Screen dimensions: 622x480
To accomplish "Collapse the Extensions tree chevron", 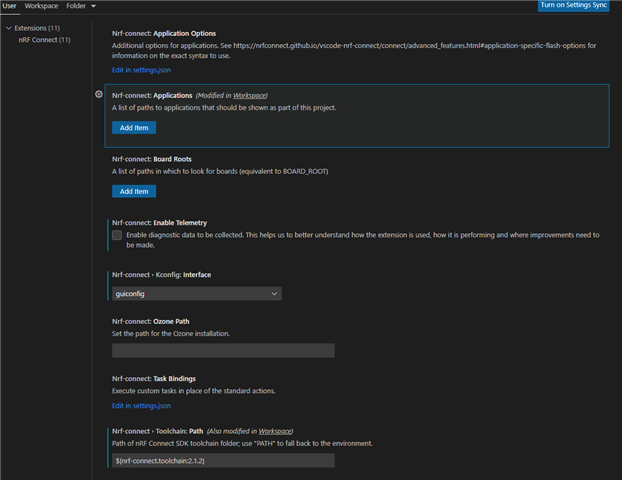I will (x=9, y=28).
